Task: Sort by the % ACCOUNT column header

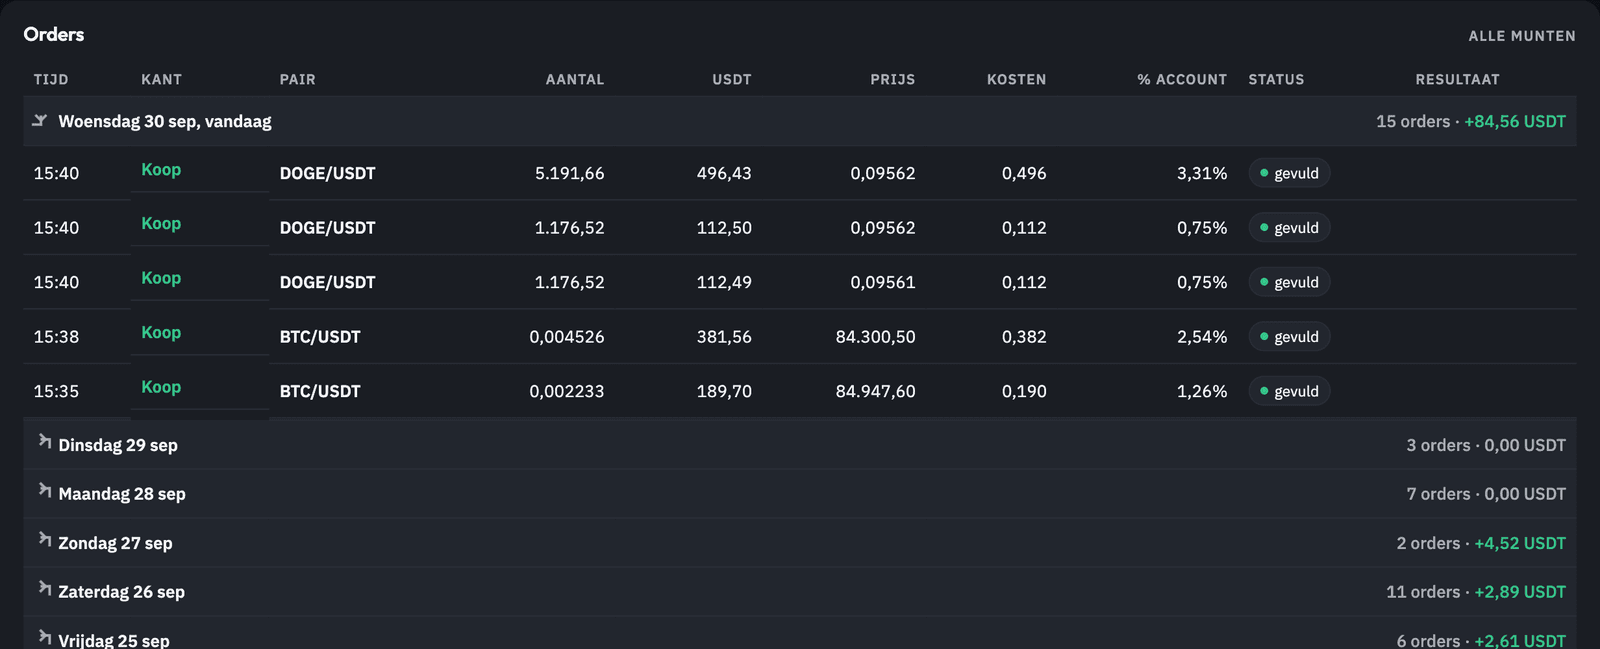Action: [x=1182, y=79]
